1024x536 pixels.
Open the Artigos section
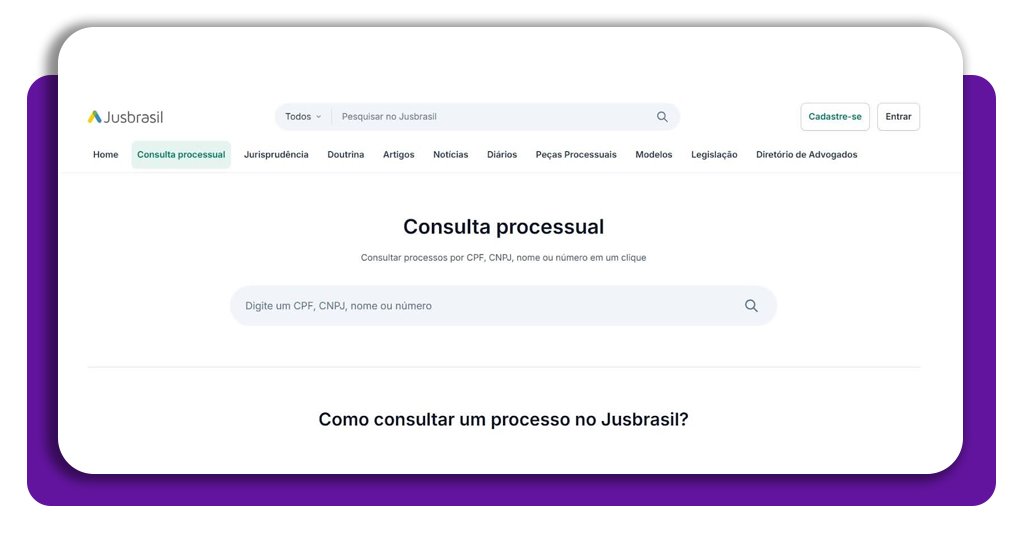[398, 155]
